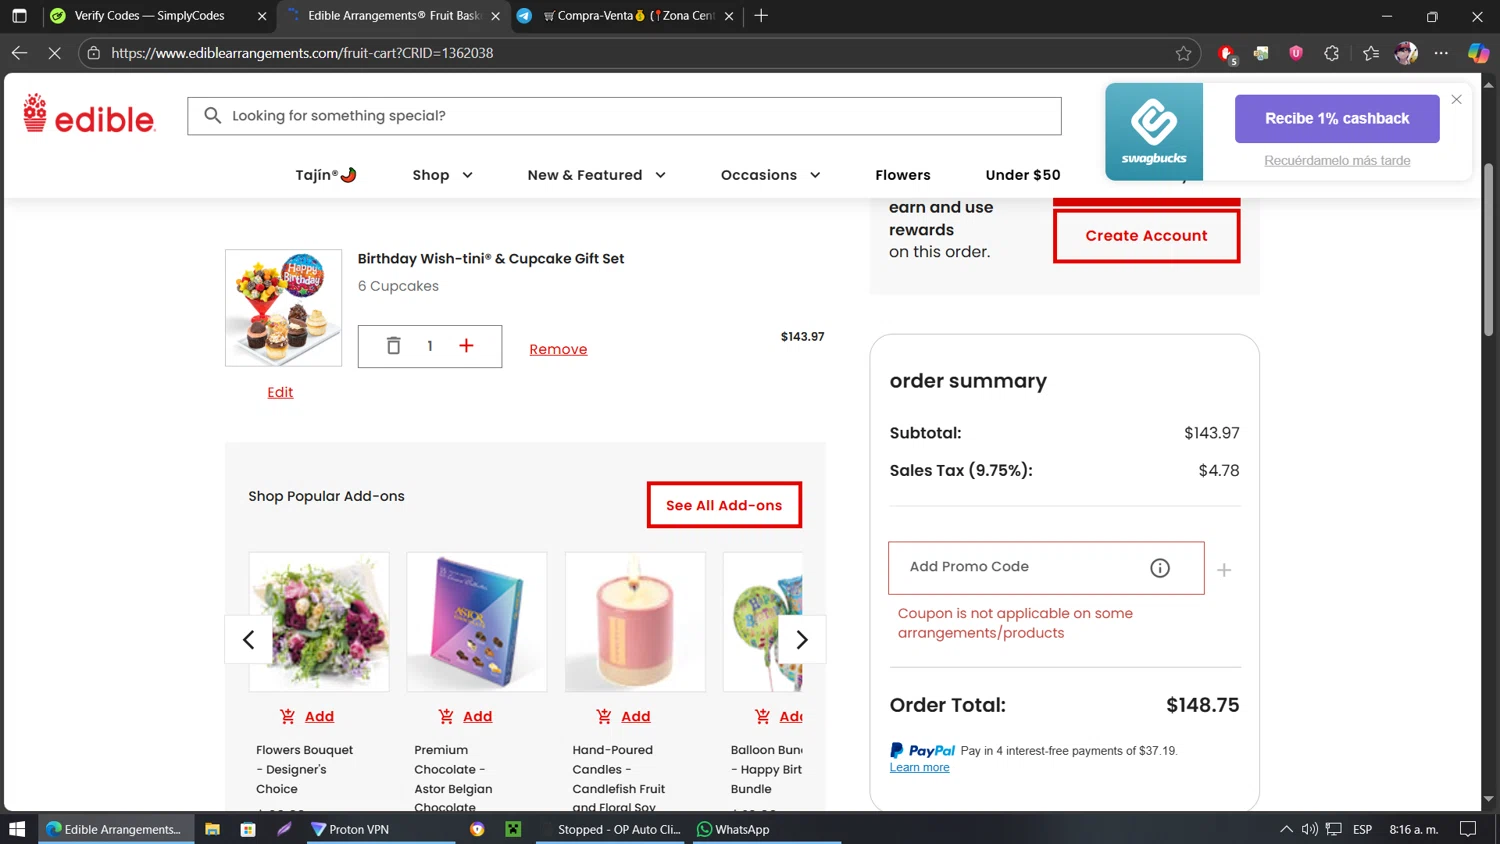Click the Create Account button
The height and width of the screenshot is (844, 1500).
pyautogui.click(x=1147, y=236)
